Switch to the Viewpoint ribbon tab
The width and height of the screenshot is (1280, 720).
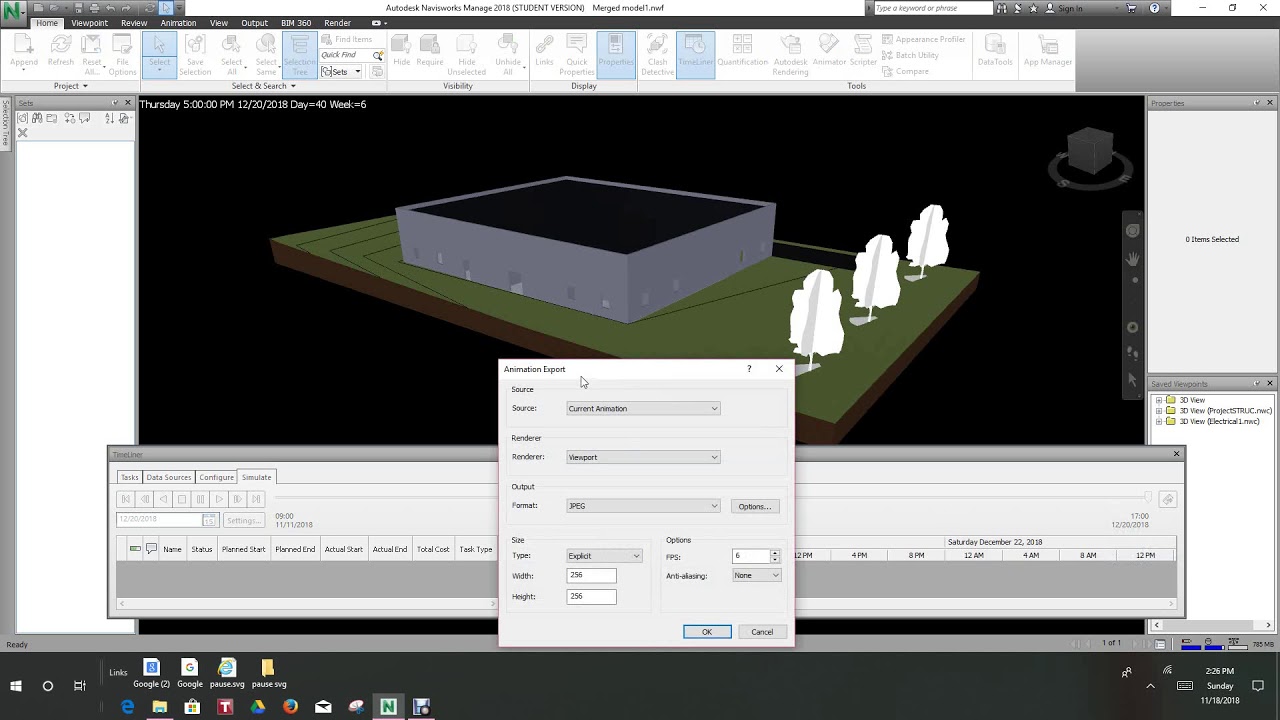(89, 23)
